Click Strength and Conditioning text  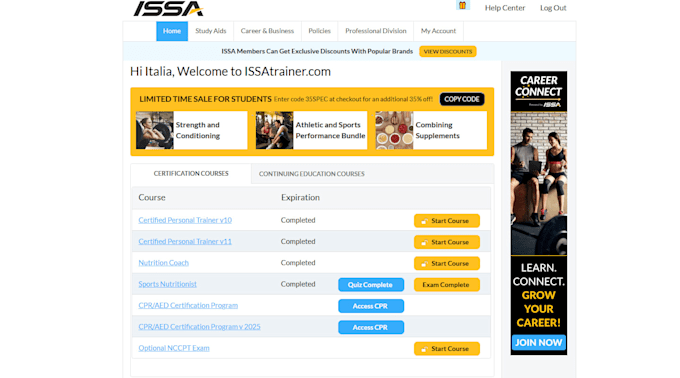[x=198, y=130]
